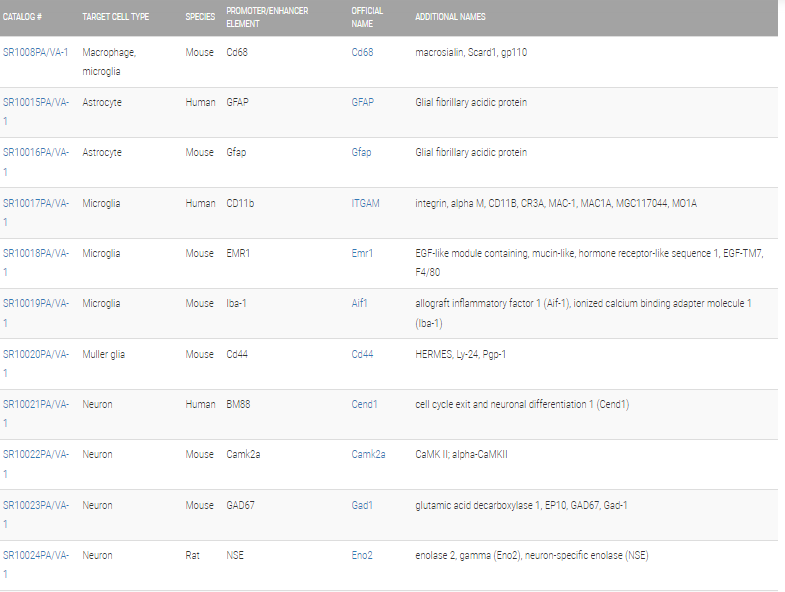Open the Aif1 official name link
The height and width of the screenshot is (592, 785).
coord(359,304)
